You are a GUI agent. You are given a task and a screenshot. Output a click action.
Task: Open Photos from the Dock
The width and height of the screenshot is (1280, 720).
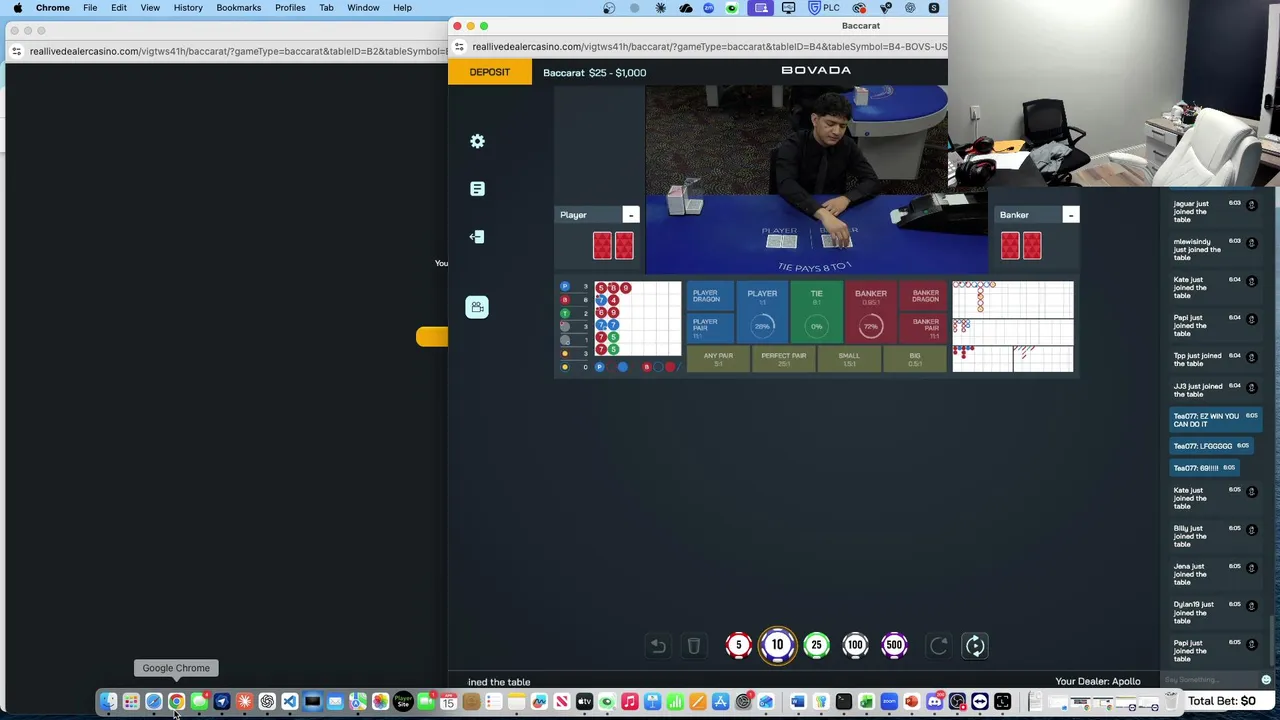[x=381, y=702]
